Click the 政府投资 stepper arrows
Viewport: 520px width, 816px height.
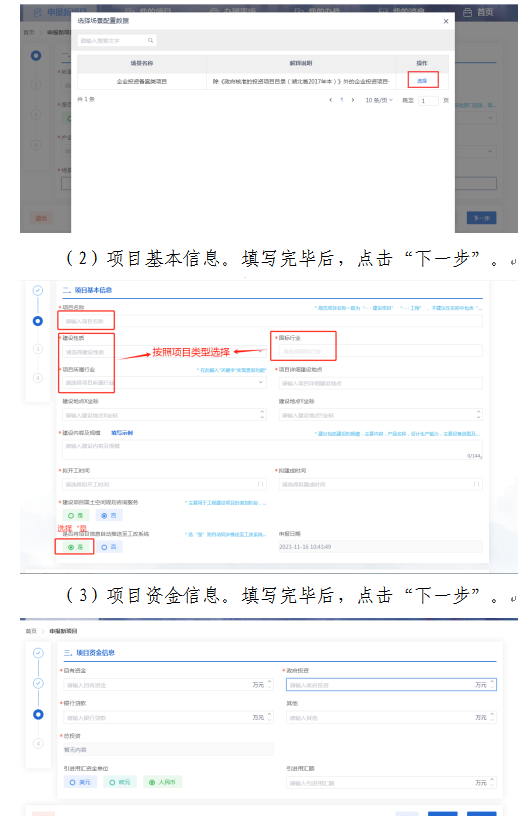click(492, 685)
